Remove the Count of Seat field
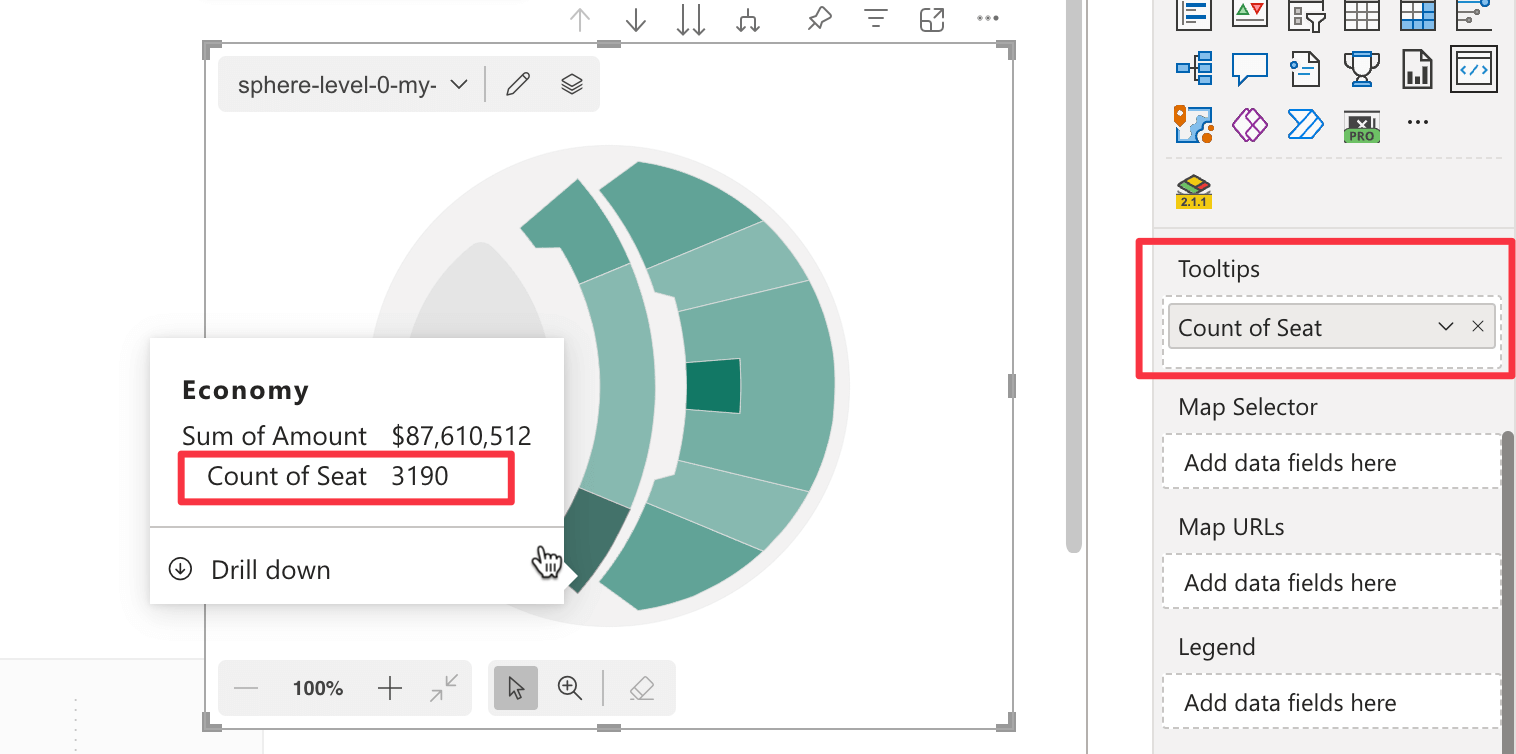The width and height of the screenshot is (1516, 754). point(1478,327)
